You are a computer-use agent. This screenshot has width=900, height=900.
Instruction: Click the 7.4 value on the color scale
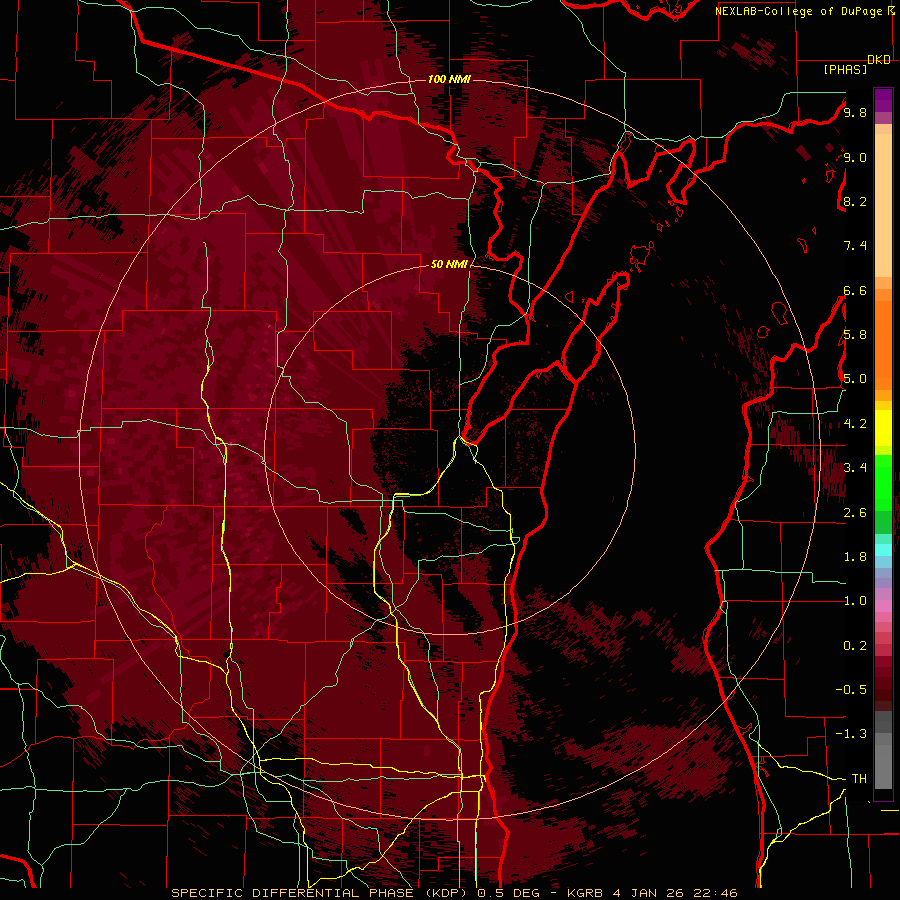click(855, 246)
